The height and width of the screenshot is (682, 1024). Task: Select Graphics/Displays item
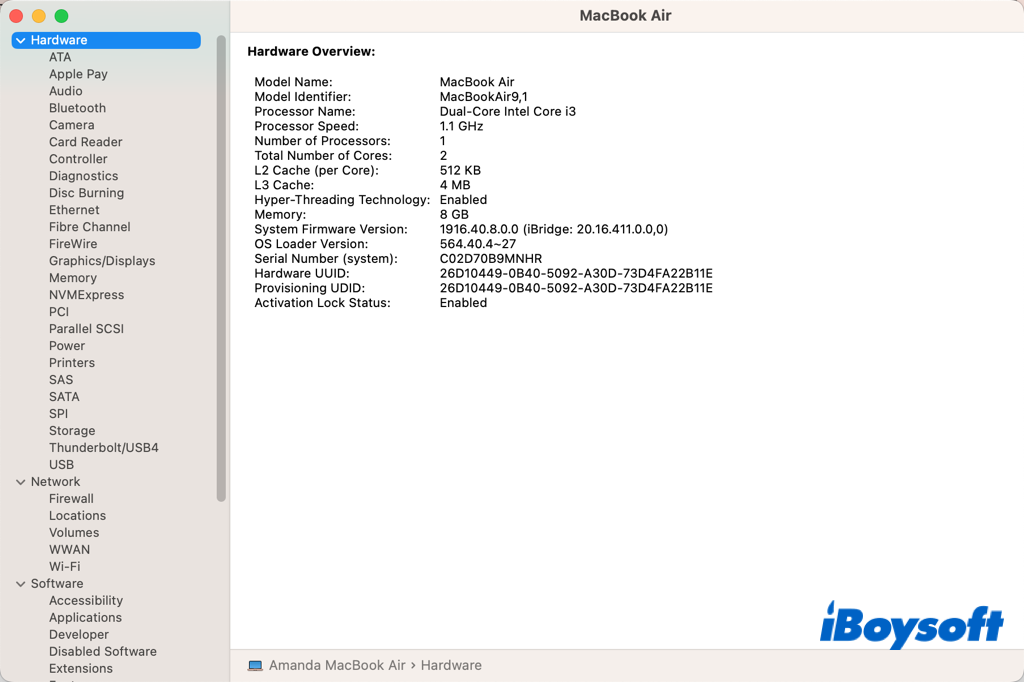coord(102,261)
